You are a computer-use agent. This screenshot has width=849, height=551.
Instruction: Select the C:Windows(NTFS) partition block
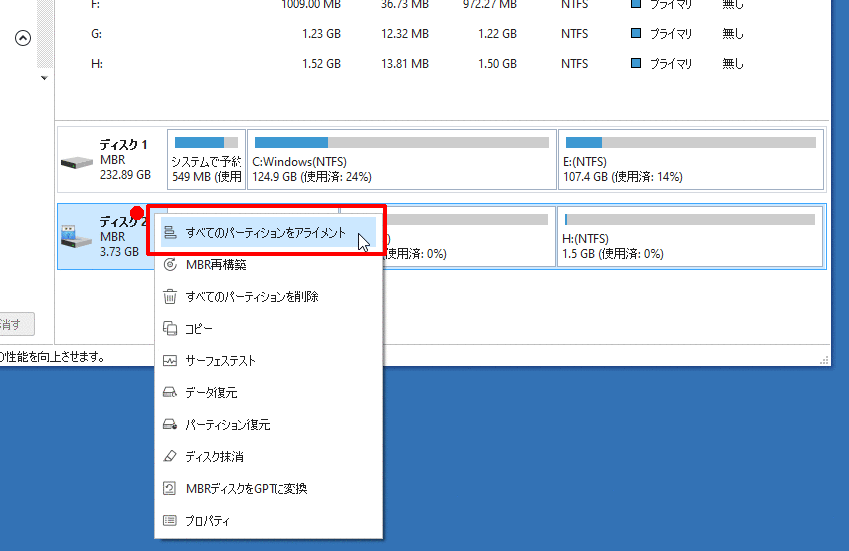(x=401, y=159)
